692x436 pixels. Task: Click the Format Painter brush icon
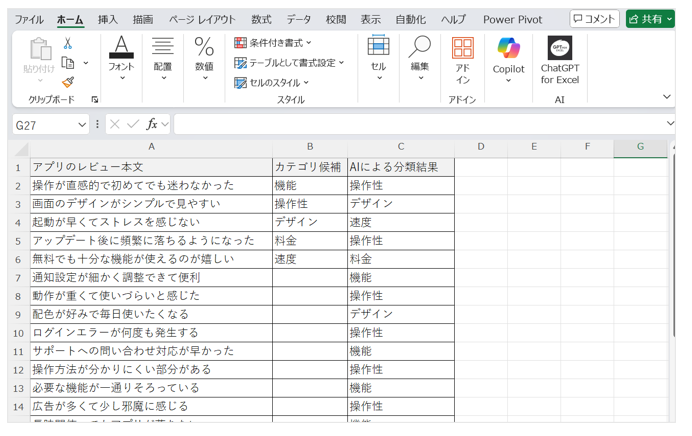pyautogui.click(x=68, y=82)
